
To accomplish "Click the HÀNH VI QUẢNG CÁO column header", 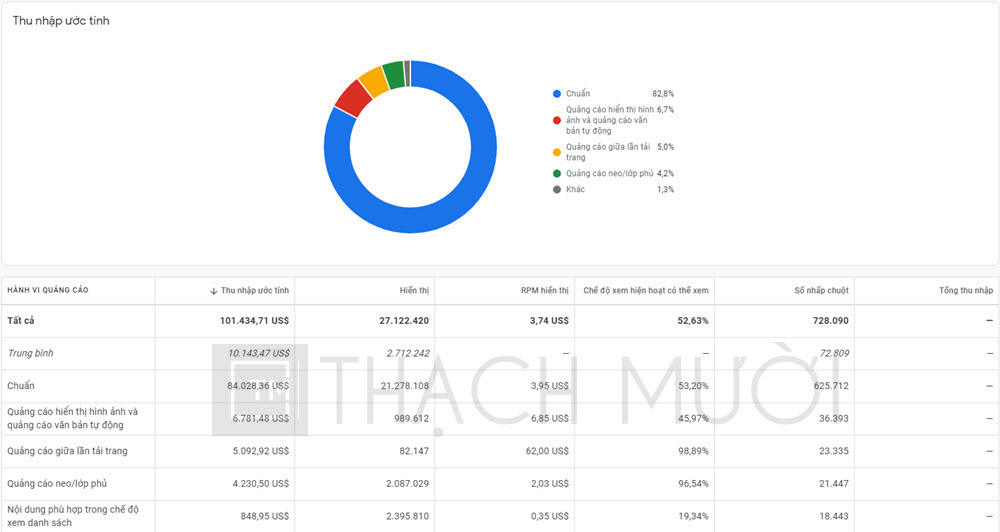I will click(48, 291).
